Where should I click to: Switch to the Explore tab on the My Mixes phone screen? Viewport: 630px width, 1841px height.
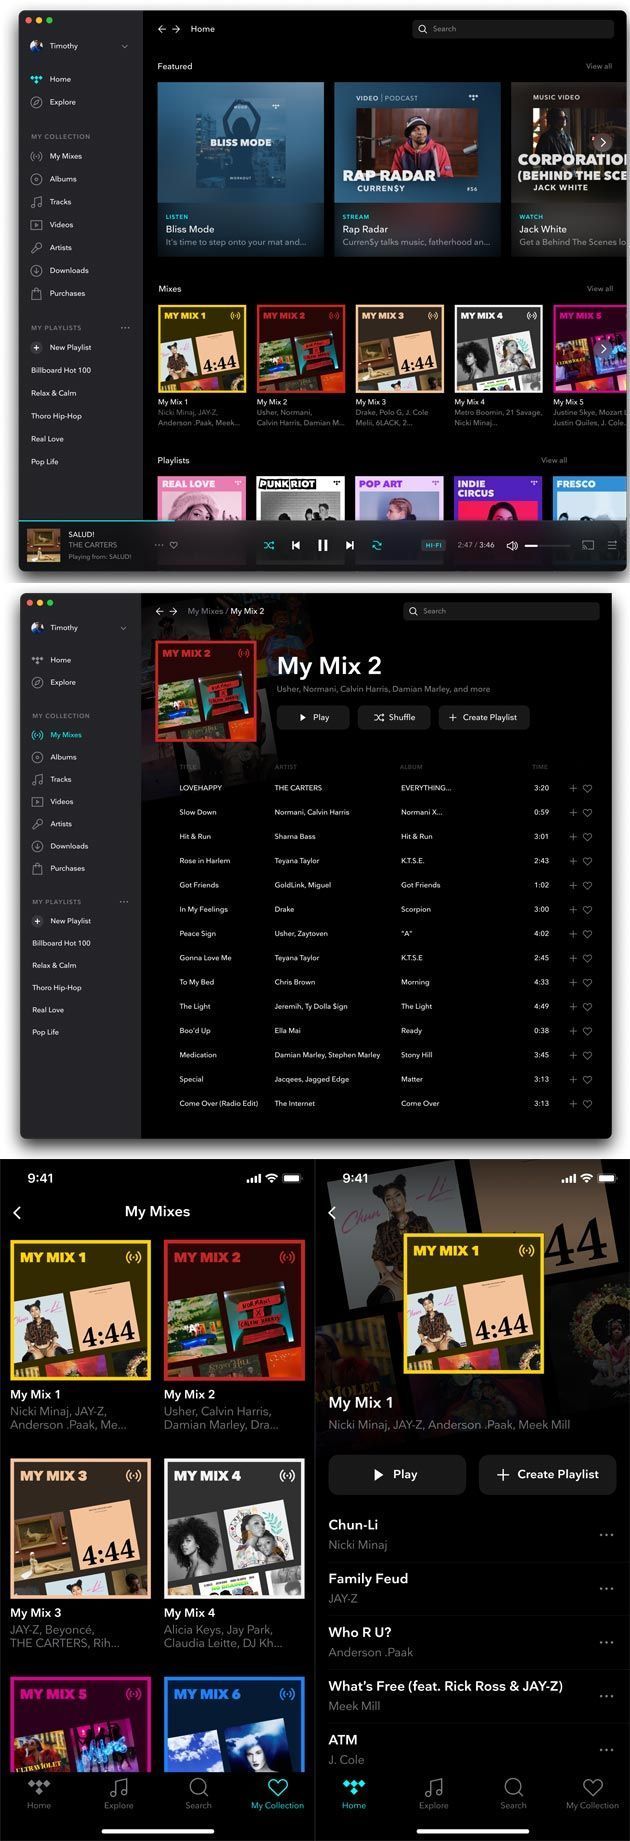118,1792
